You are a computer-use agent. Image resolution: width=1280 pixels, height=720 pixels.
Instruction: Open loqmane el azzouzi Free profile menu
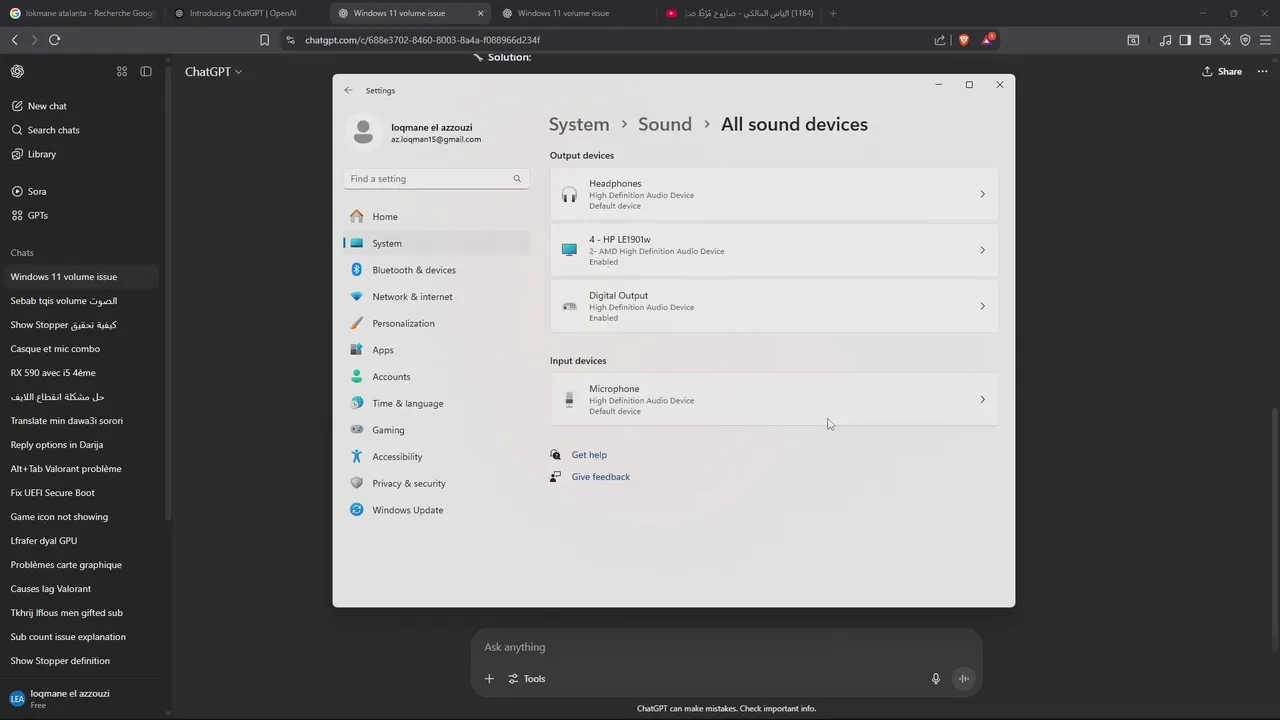click(80, 699)
